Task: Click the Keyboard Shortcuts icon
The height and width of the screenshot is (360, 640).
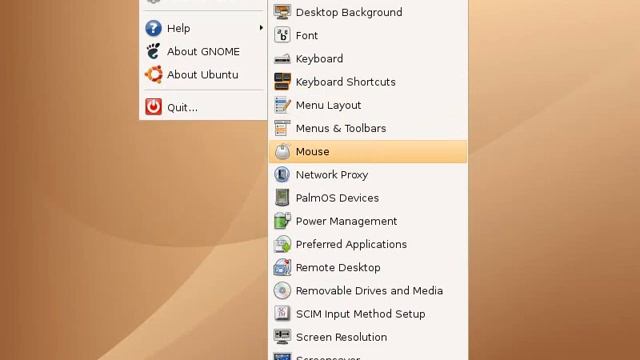Action: click(282, 82)
